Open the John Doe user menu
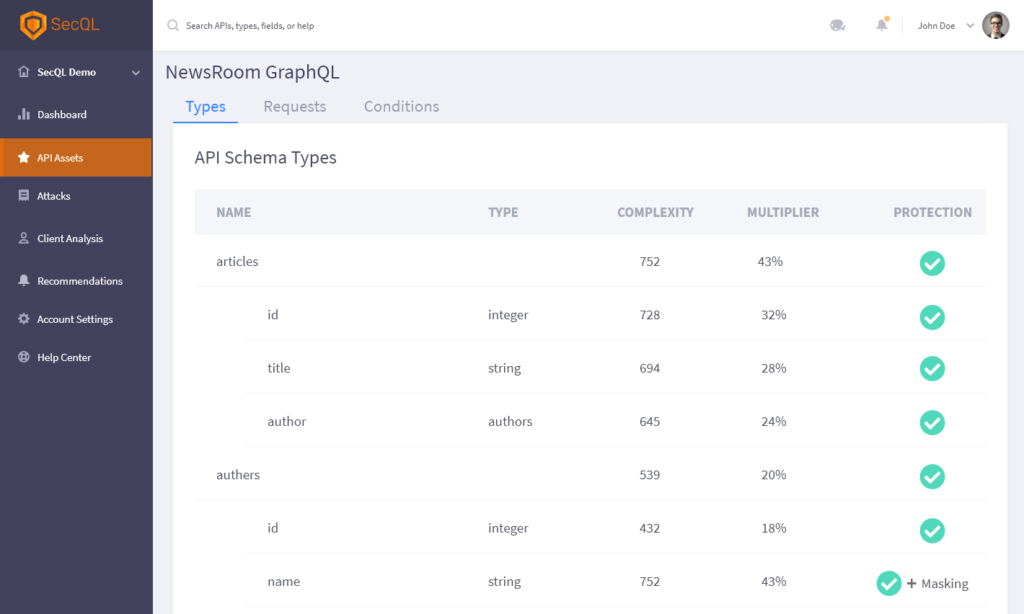 [945, 26]
